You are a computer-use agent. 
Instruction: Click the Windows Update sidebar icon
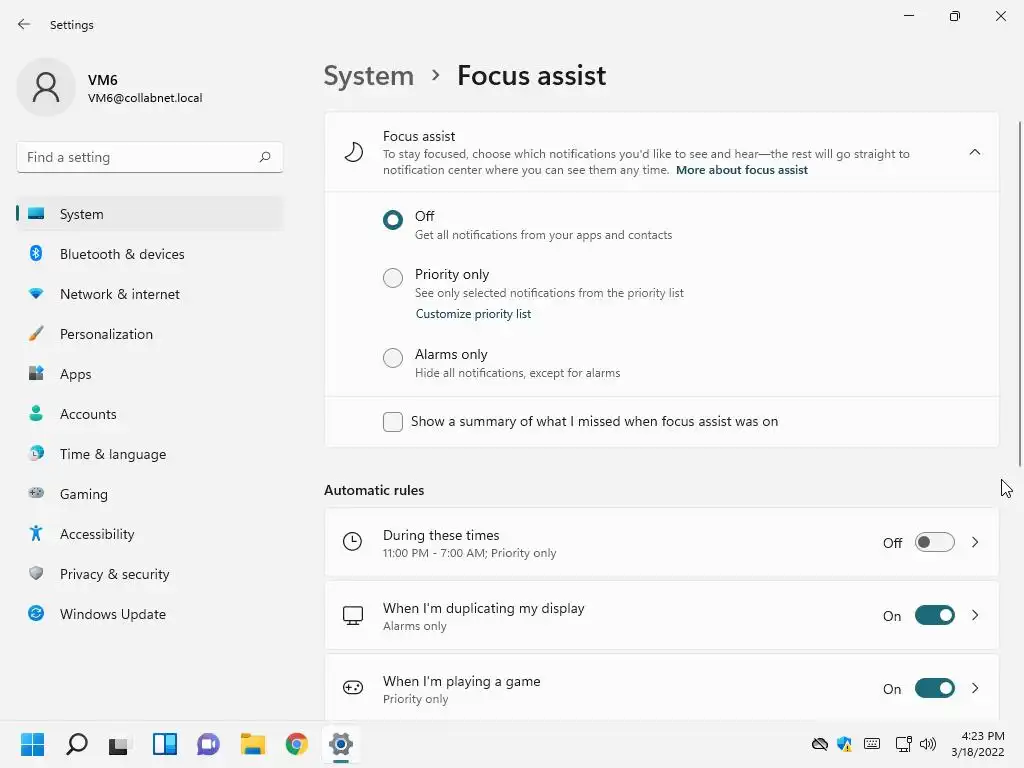(36, 614)
